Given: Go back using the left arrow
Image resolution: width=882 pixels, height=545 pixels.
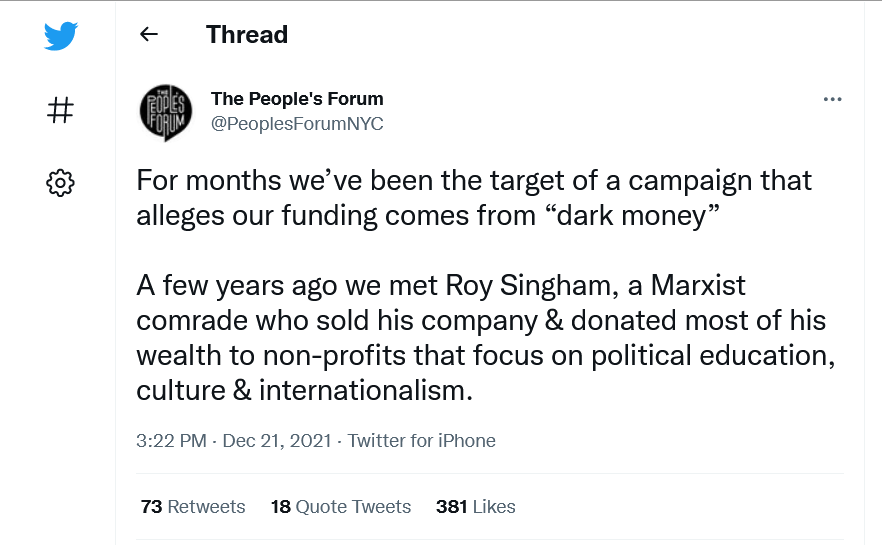Looking at the screenshot, I should coord(149,35).
